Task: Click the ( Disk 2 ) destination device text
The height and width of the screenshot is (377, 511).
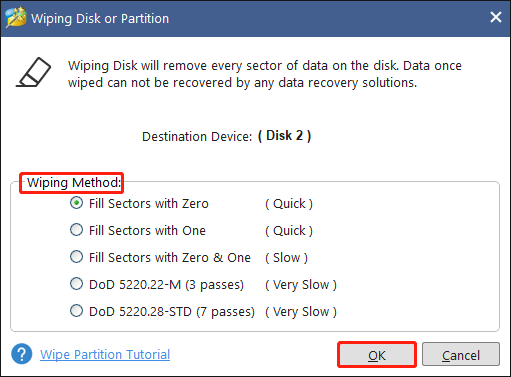Action: click(285, 136)
